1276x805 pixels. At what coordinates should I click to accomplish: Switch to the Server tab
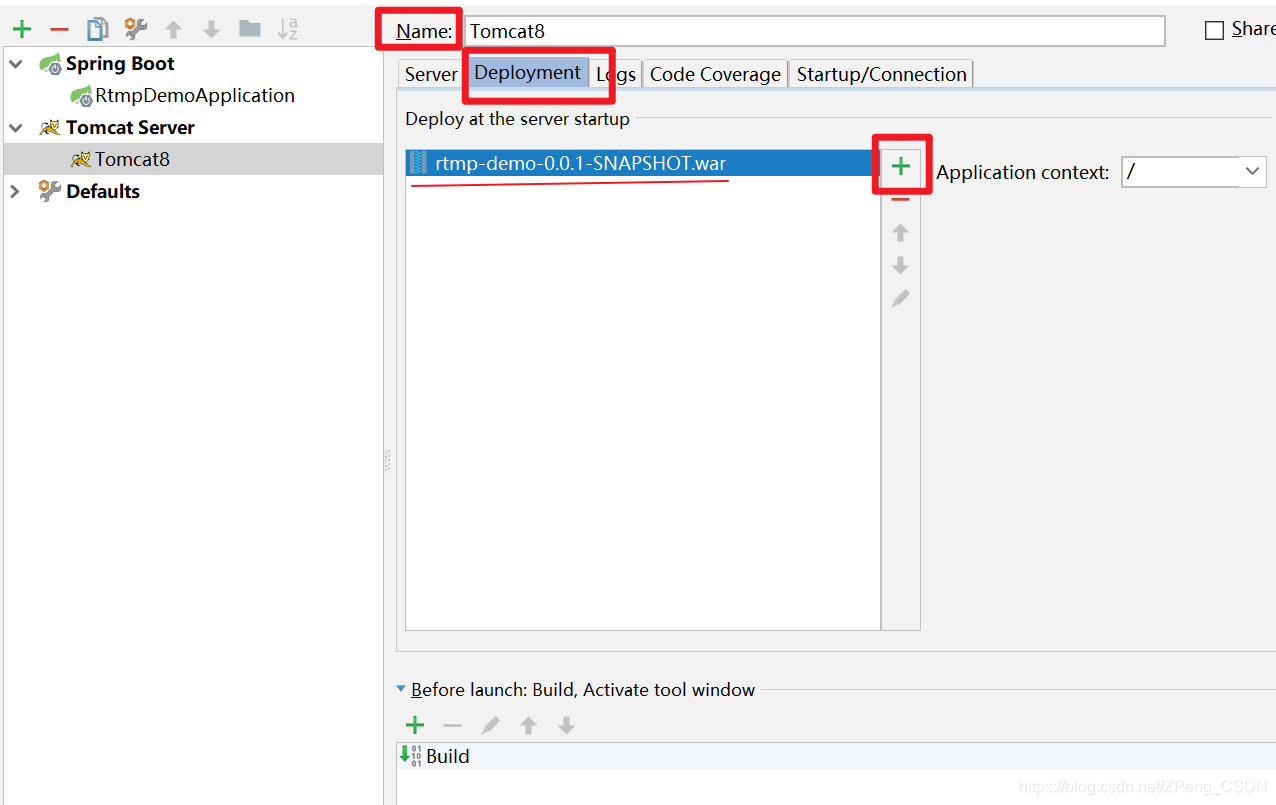pyautogui.click(x=430, y=73)
